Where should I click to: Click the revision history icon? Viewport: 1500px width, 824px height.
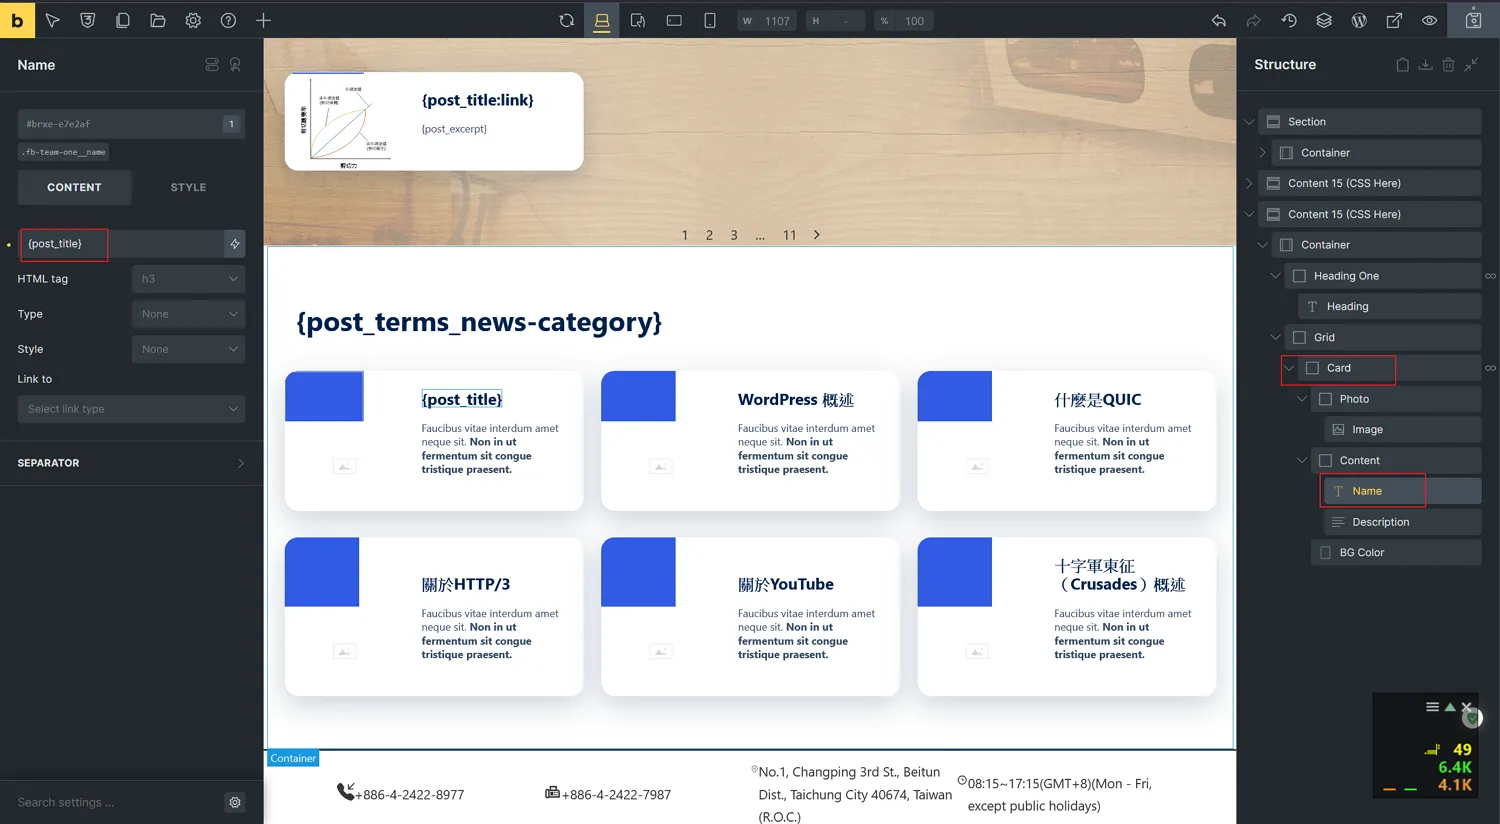click(1289, 20)
